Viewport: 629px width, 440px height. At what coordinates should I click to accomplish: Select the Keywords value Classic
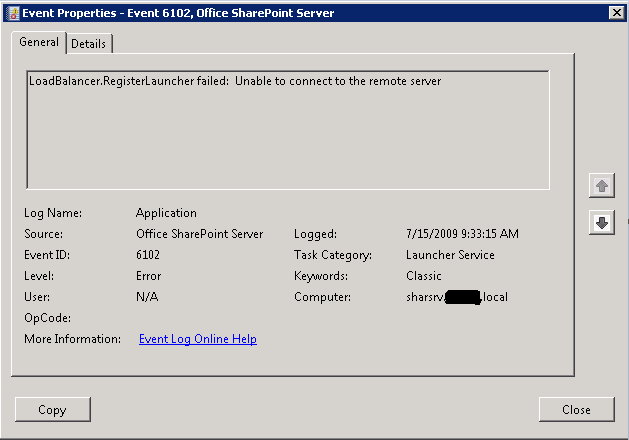click(x=424, y=276)
